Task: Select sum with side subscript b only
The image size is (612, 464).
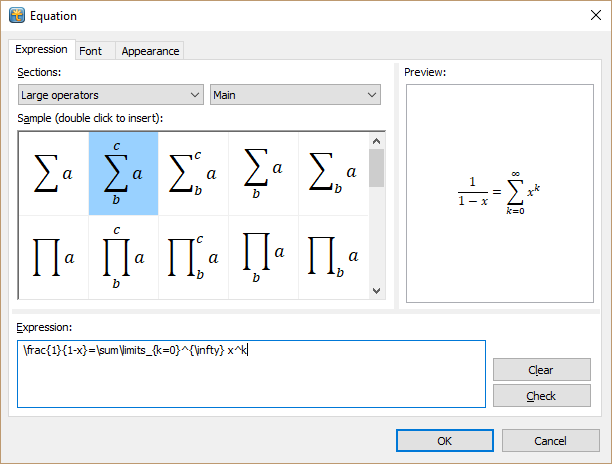Action: pyautogui.click(x=333, y=173)
